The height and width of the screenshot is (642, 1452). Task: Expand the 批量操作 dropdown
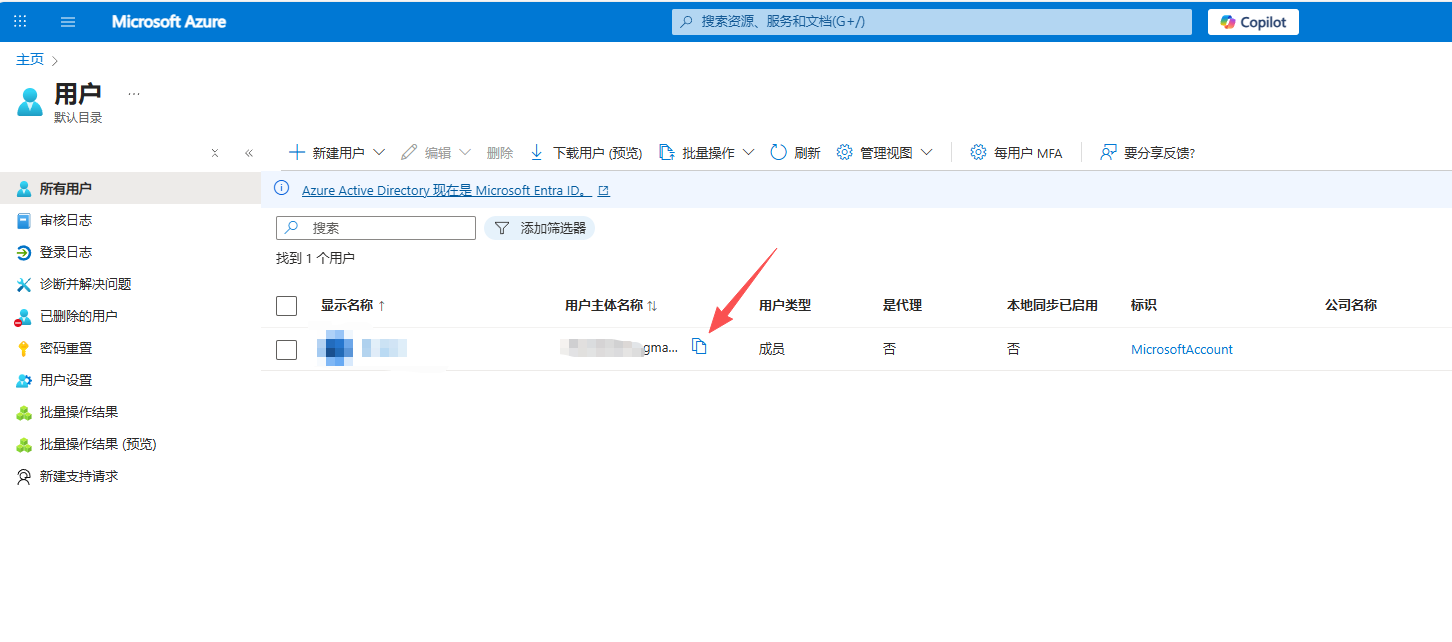(749, 153)
